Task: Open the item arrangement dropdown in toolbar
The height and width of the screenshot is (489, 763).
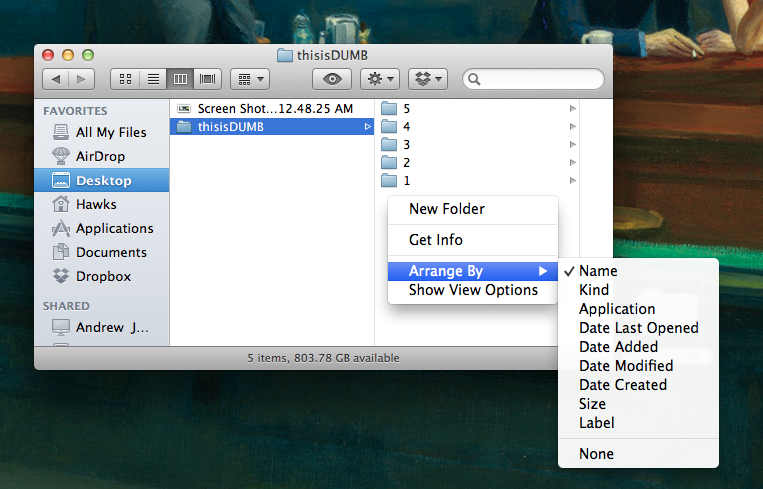Action: 250,79
